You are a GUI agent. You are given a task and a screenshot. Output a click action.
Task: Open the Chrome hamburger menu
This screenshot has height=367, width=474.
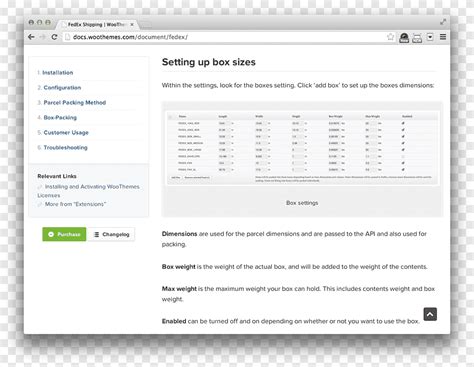tap(443, 37)
